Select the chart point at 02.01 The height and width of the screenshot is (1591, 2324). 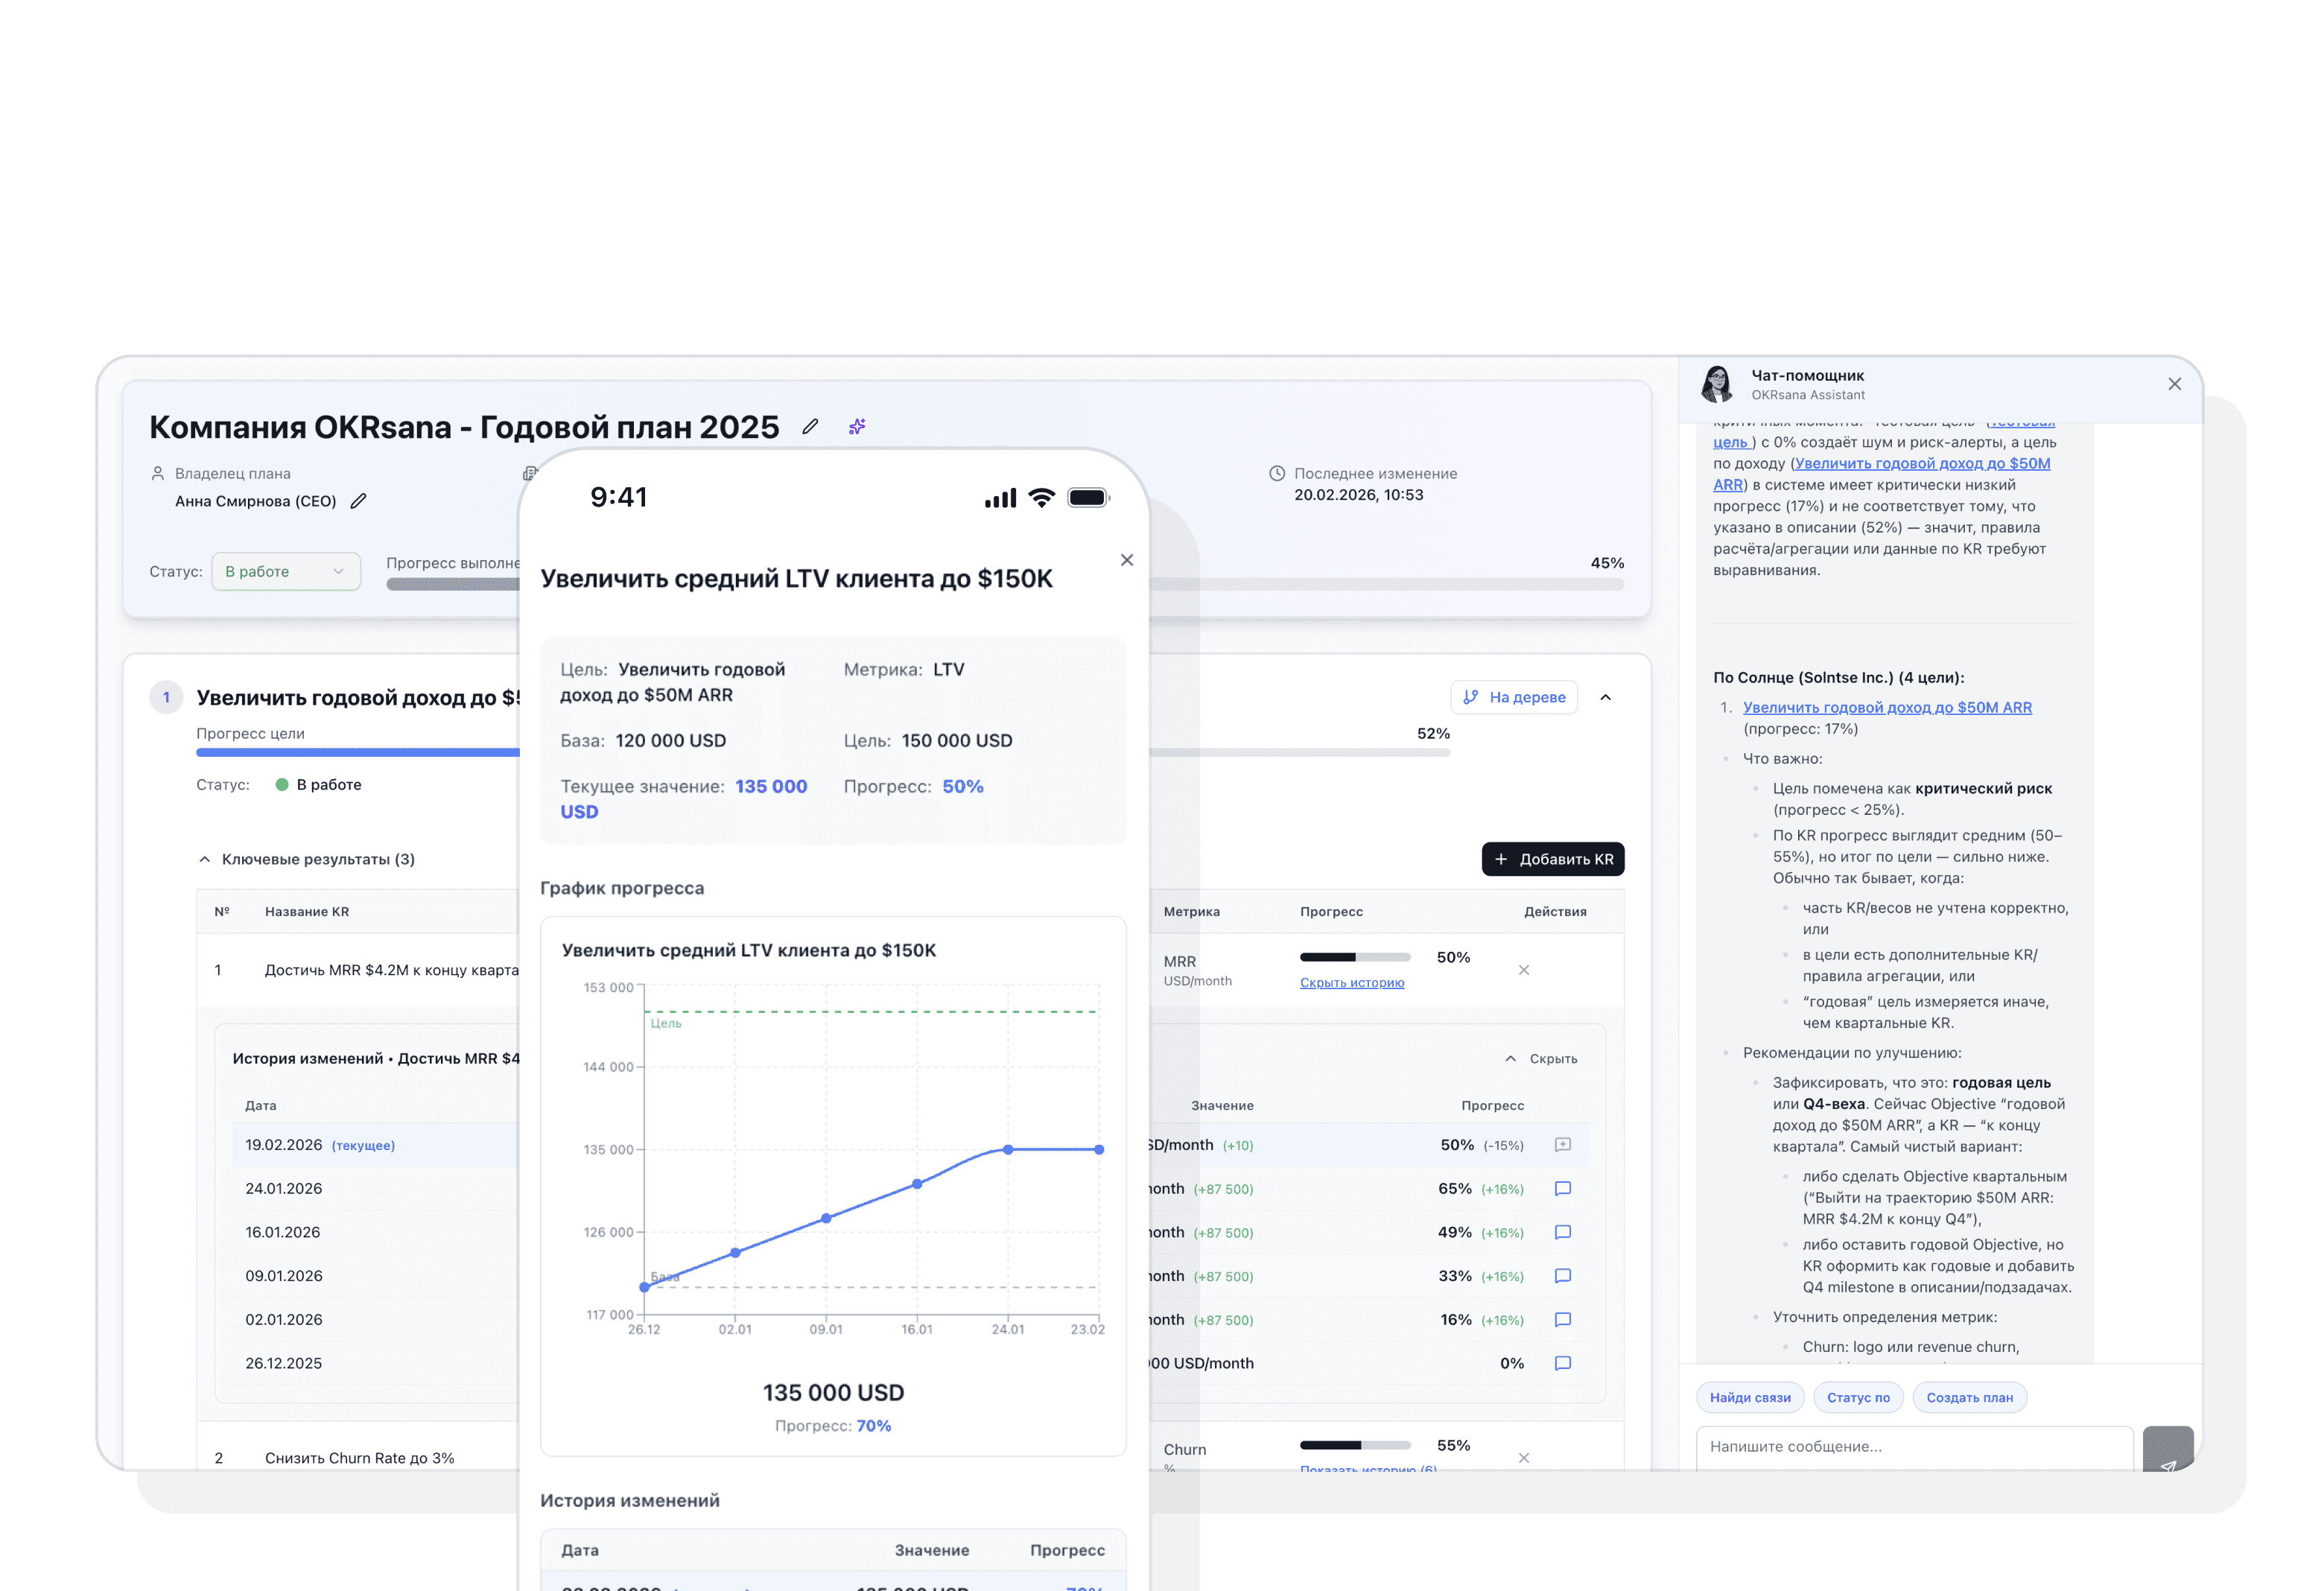[735, 1253]
